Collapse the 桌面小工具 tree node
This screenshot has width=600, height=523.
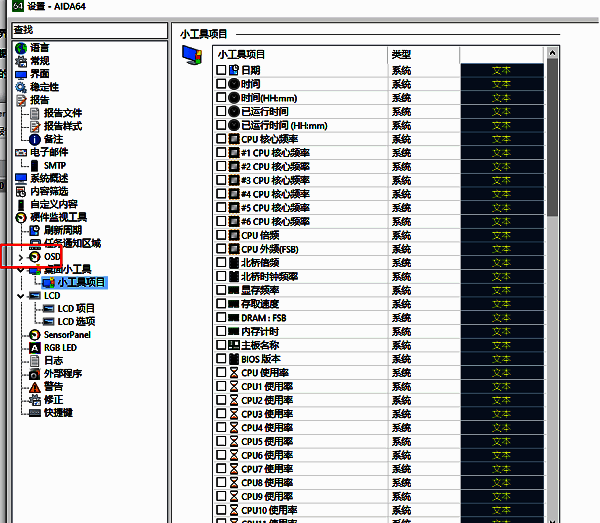[21, 270]
